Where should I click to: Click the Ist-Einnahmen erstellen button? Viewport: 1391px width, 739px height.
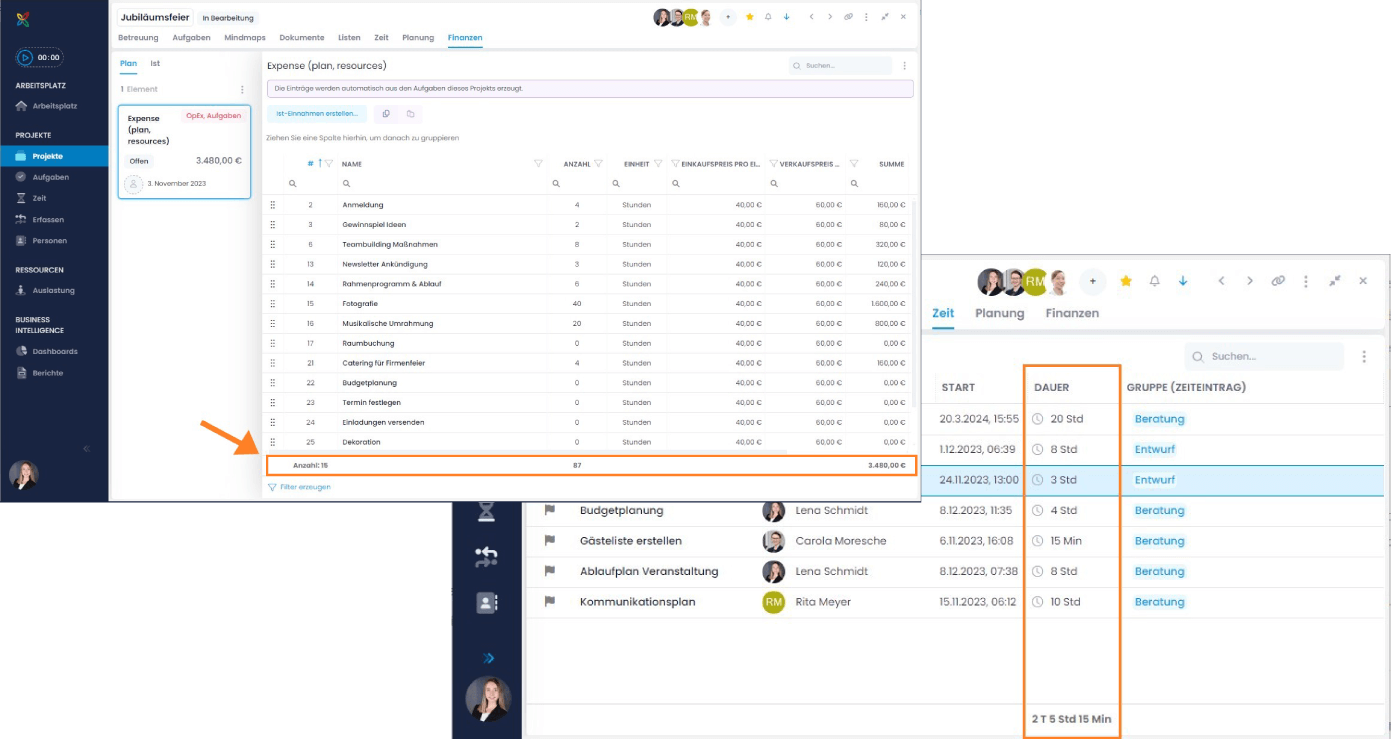point(317,114)
